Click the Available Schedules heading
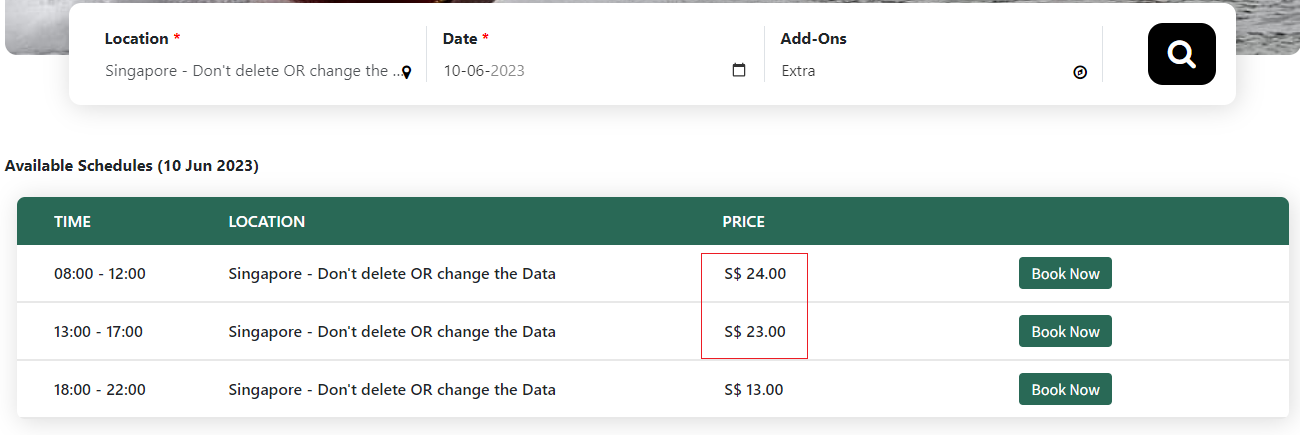Image resolution: width=1300 pixels, height=435 pixels. (132, 166)
